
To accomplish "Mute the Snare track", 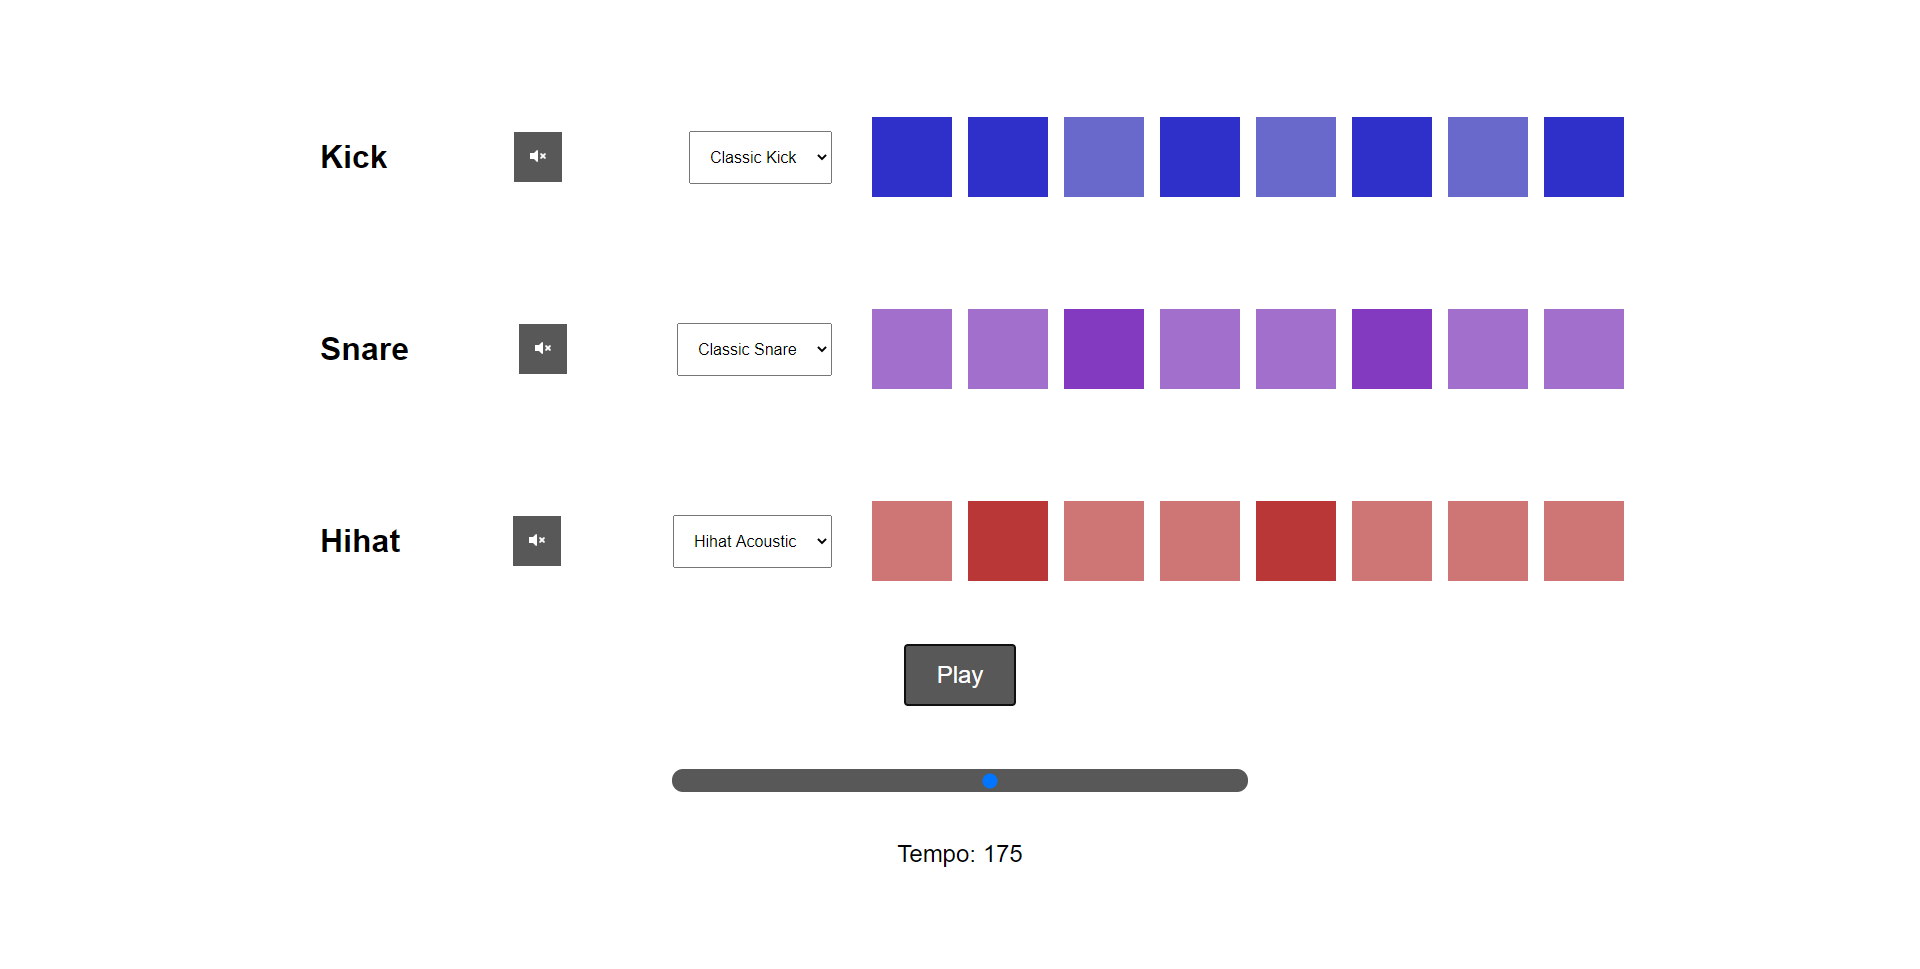I will point(543,349).
